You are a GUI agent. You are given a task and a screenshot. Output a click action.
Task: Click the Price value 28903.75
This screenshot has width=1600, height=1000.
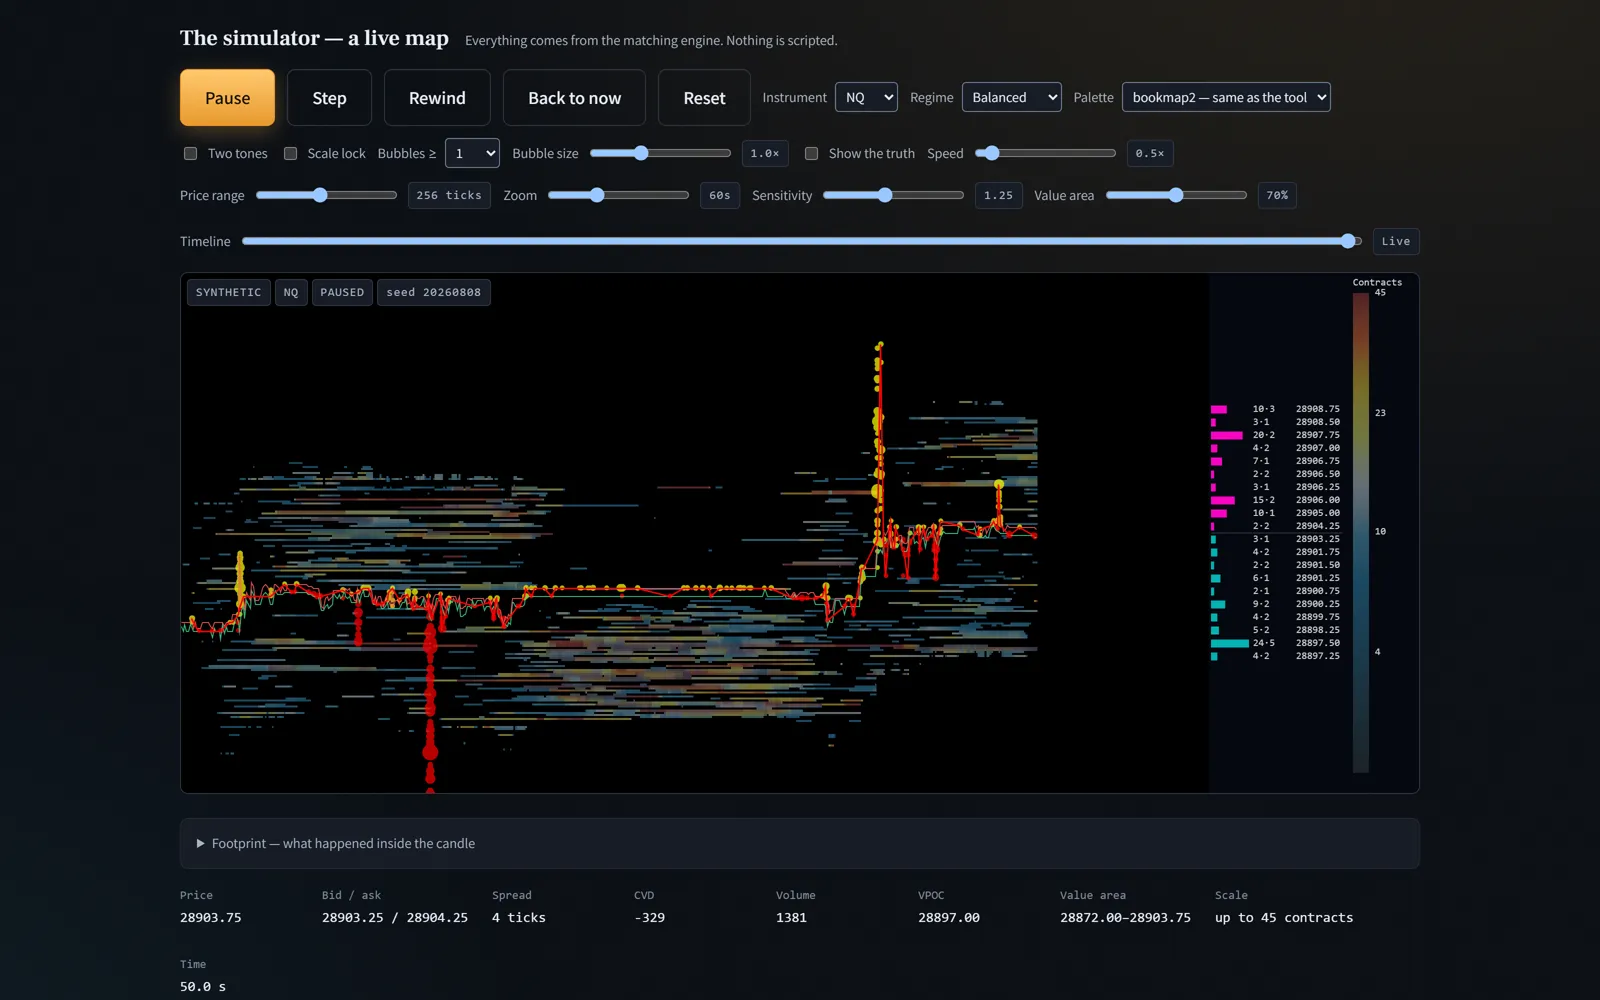click(210, 917)
